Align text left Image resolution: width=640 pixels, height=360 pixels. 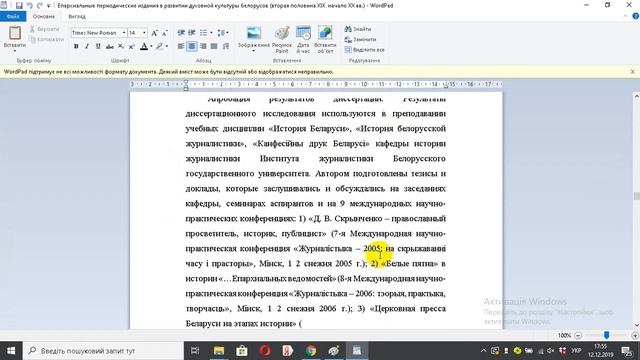click(x=181, y=47)
